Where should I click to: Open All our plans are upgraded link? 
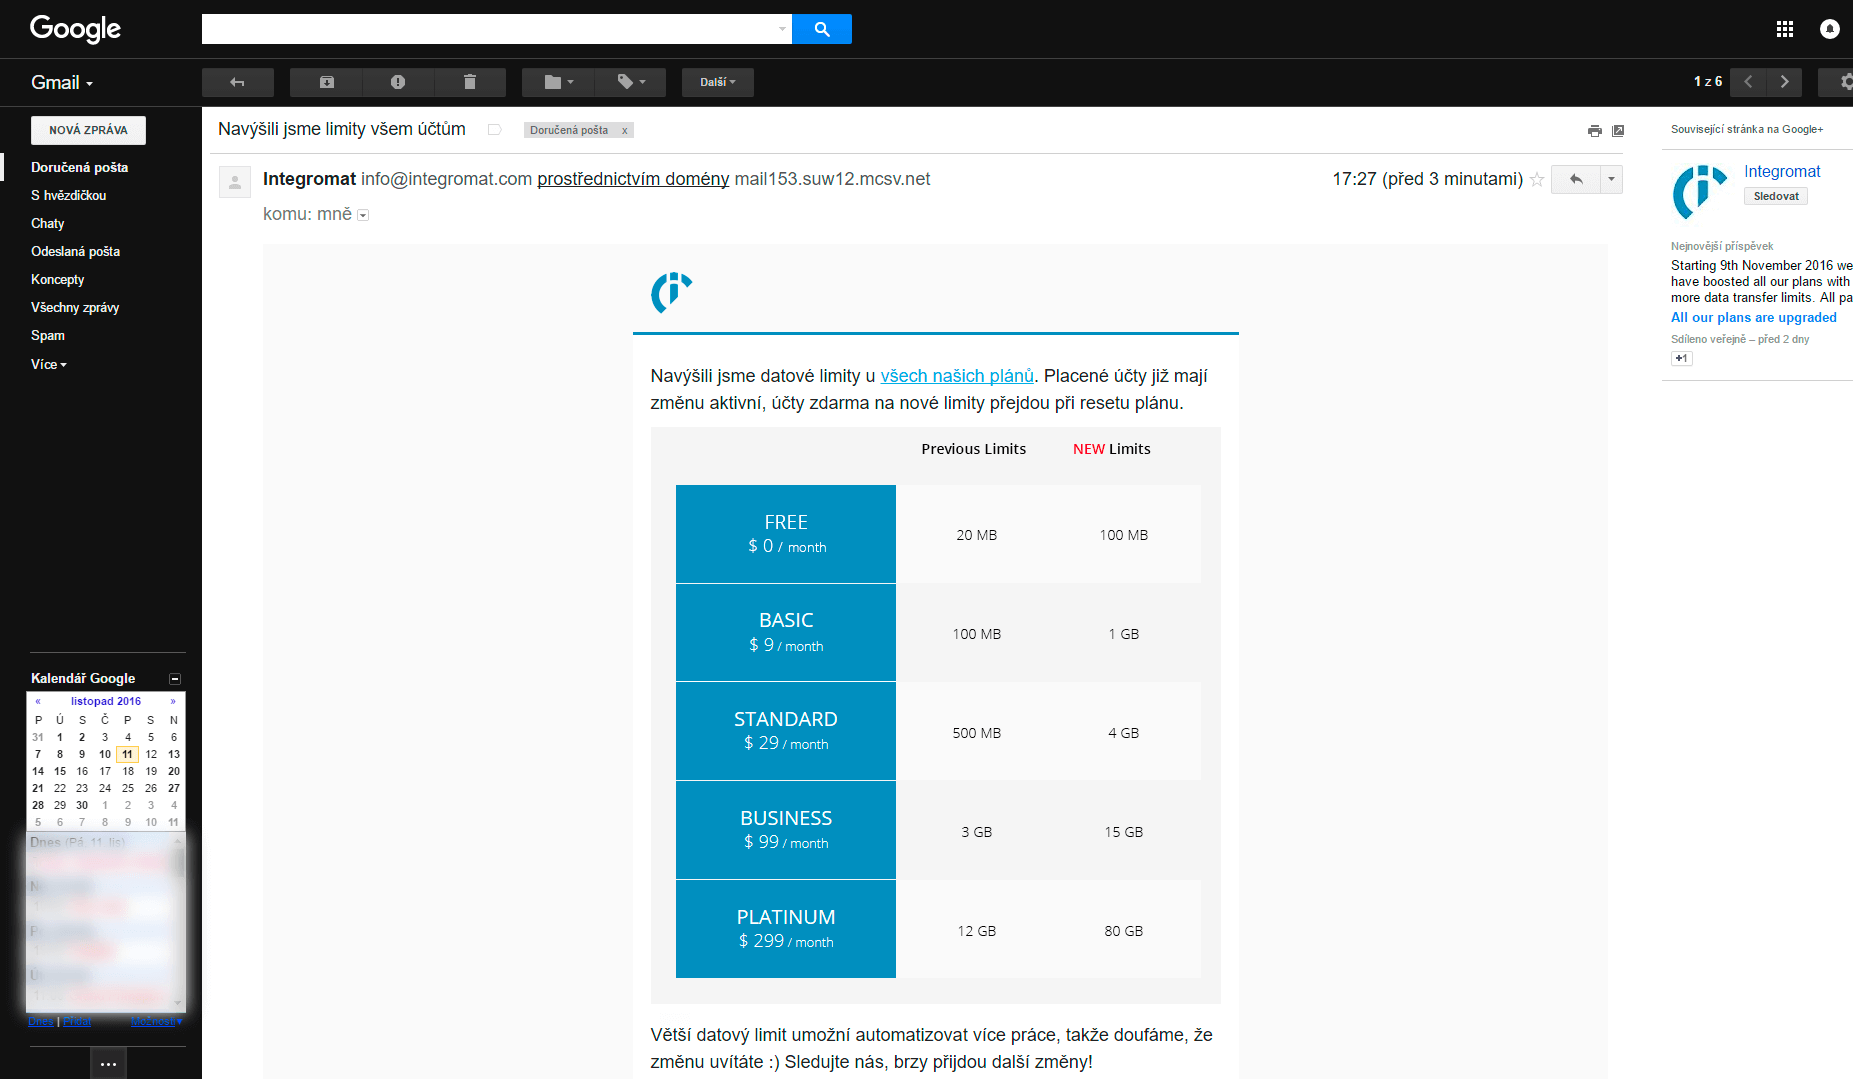click(1754, 318)
